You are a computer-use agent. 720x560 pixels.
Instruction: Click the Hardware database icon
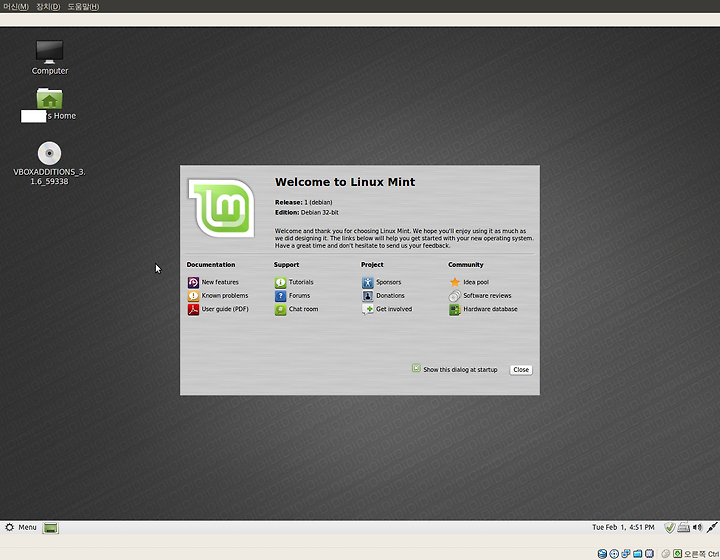click(x=455, y=309)
